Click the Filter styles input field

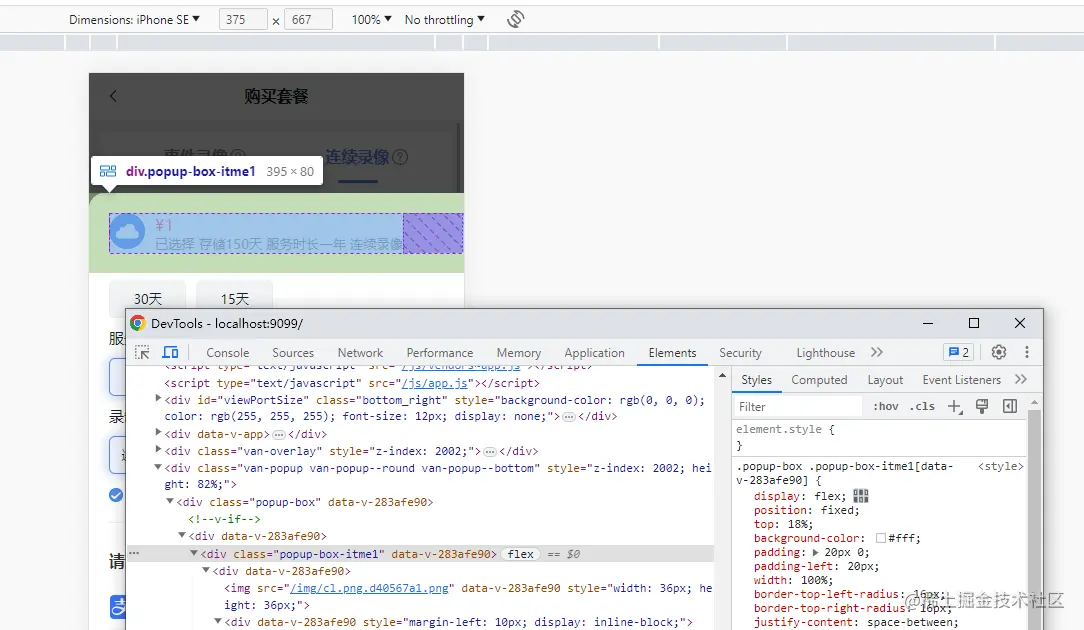click(x=797, y=407)
